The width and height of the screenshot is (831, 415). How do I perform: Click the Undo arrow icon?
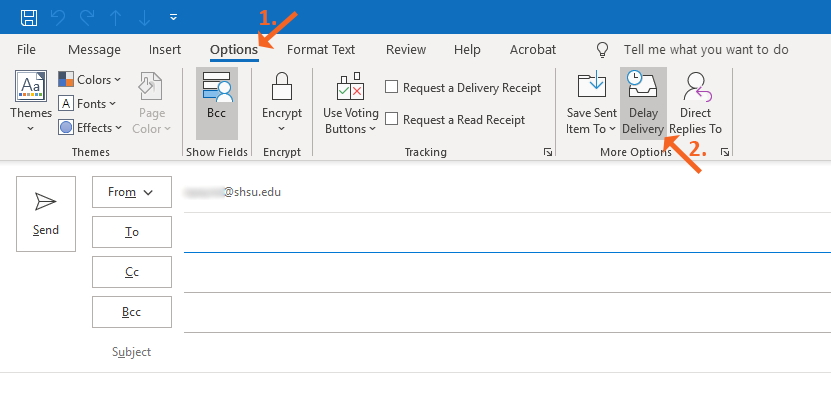pos(59,17)
